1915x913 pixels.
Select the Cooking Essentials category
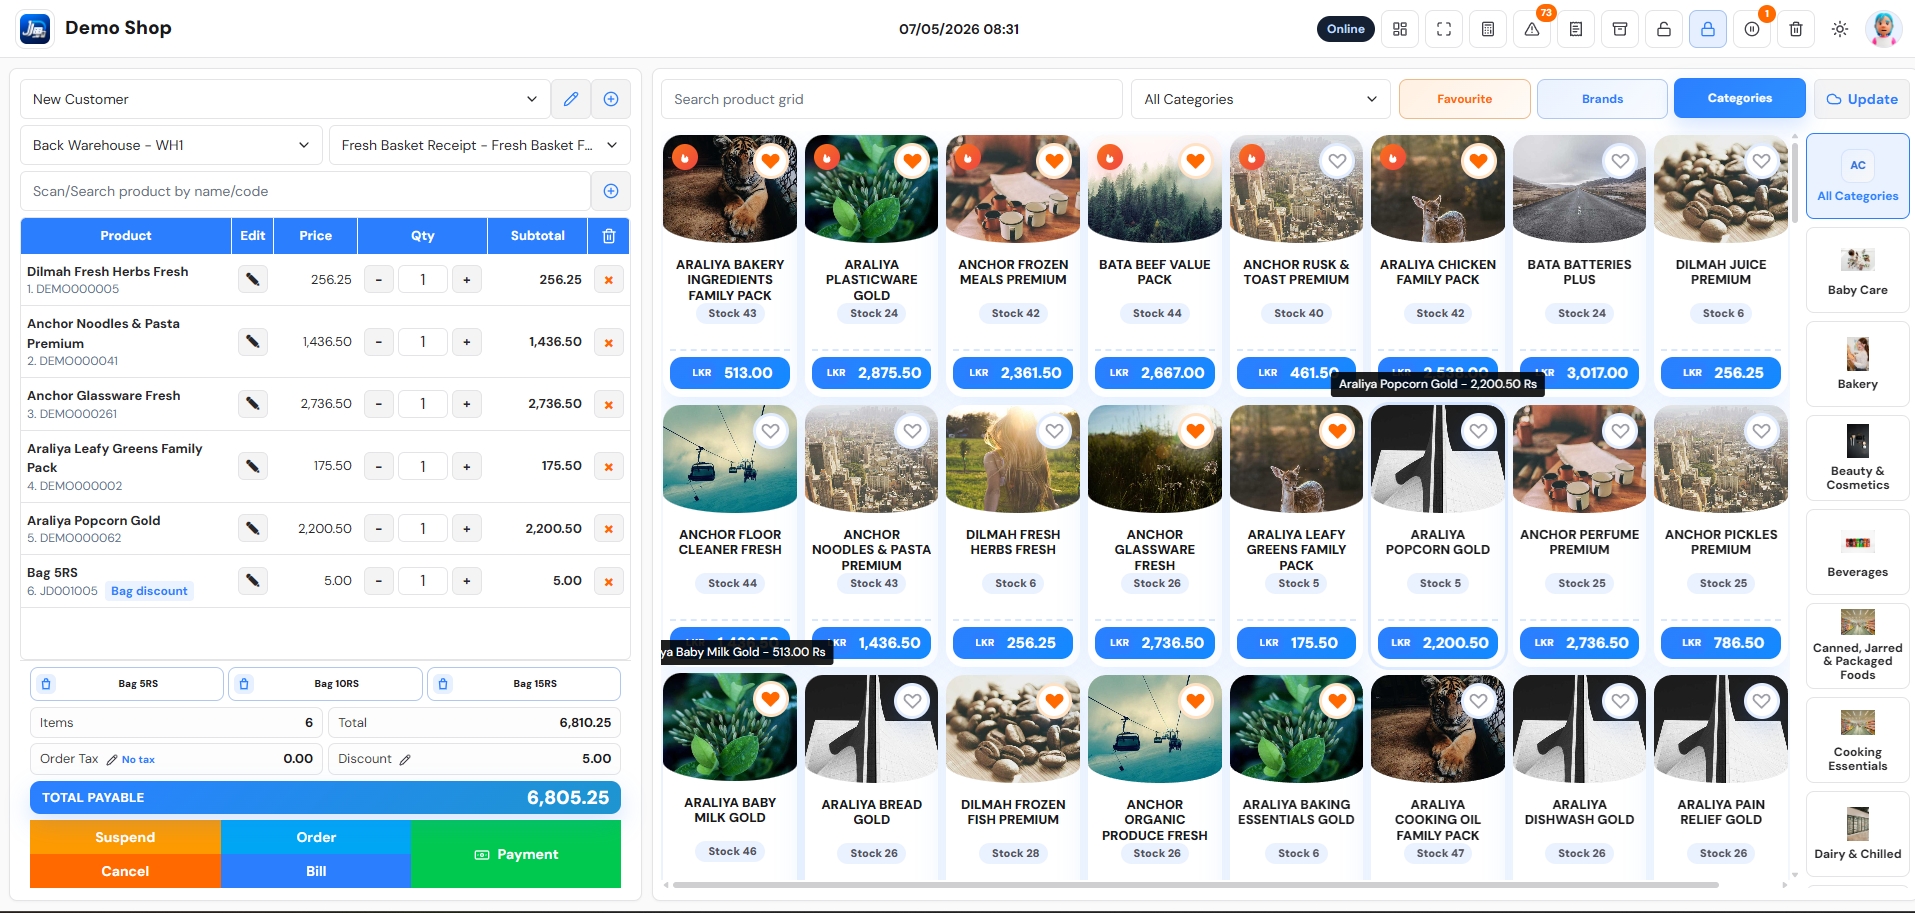click(x=1858, y=740)
